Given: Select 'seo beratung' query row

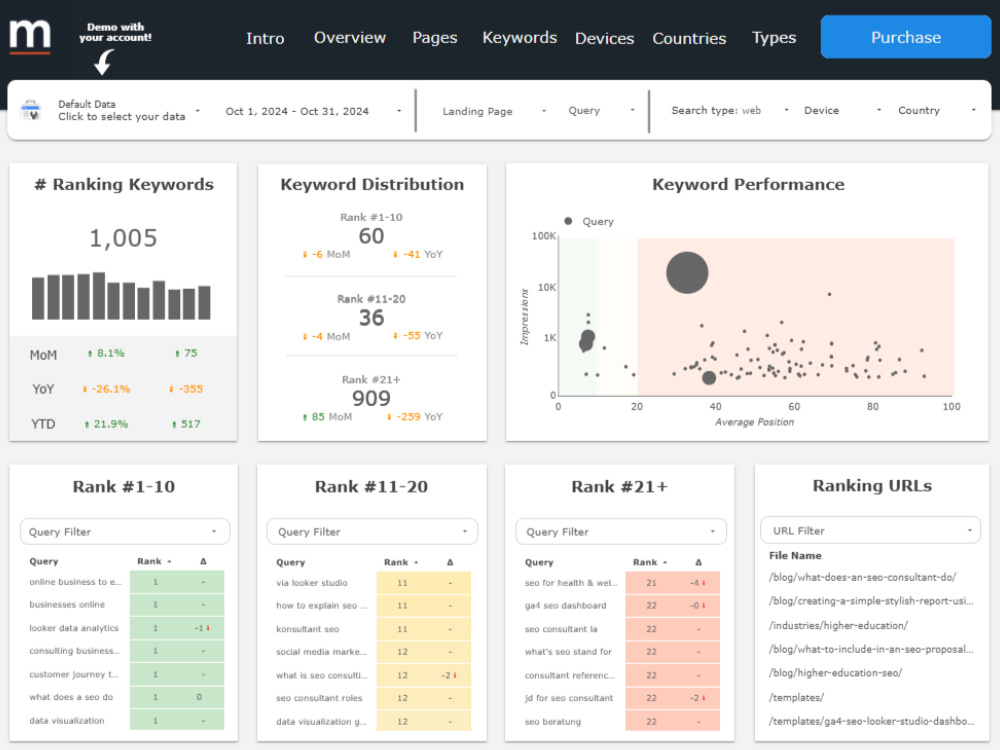Looking at the screenshot, I should point(621,721).
